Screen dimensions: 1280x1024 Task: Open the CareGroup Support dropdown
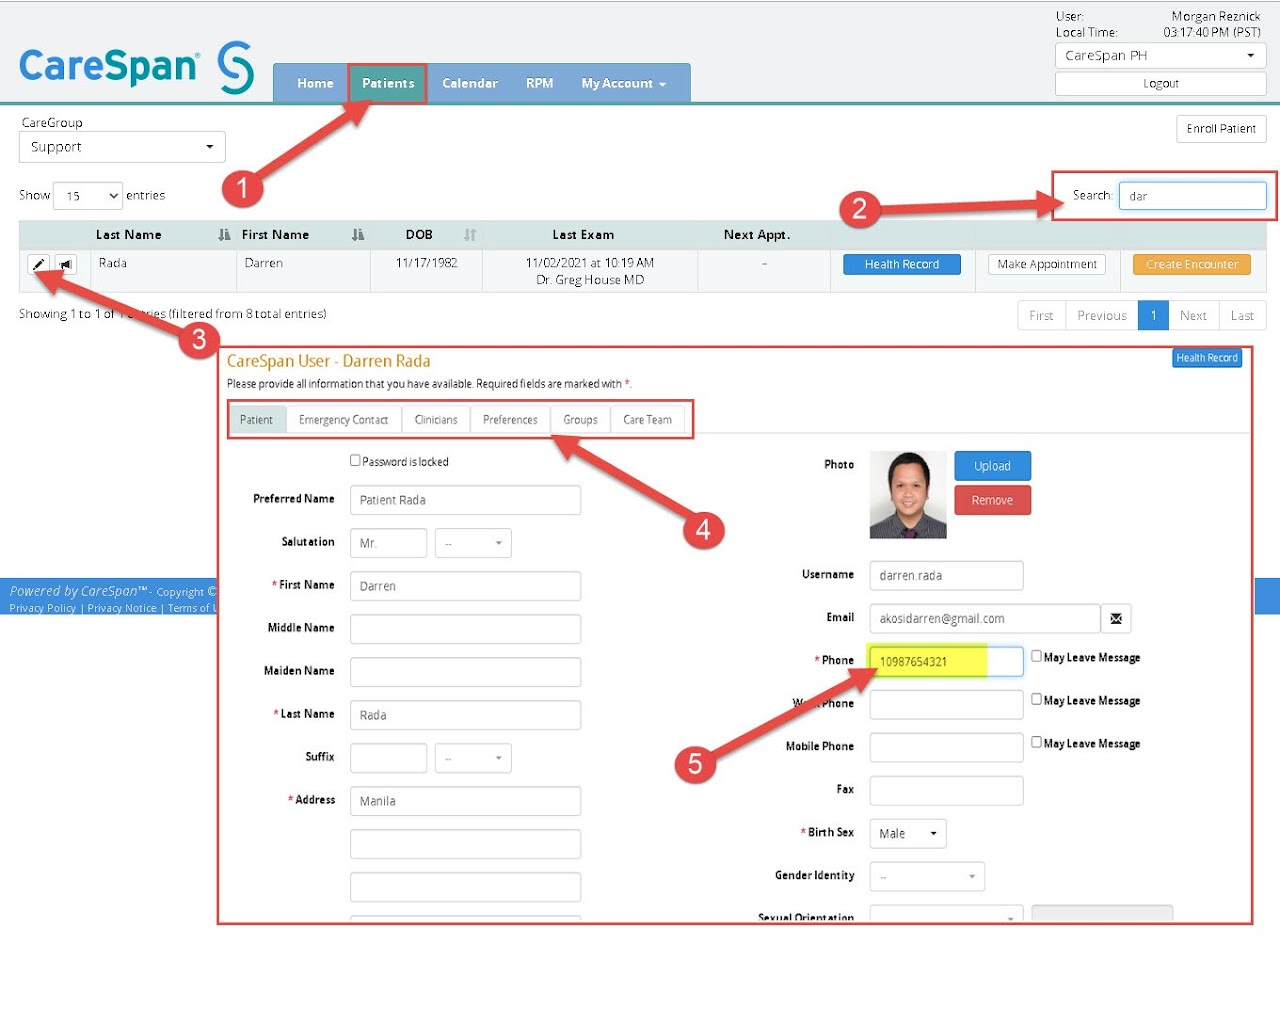tap(122, 147)
